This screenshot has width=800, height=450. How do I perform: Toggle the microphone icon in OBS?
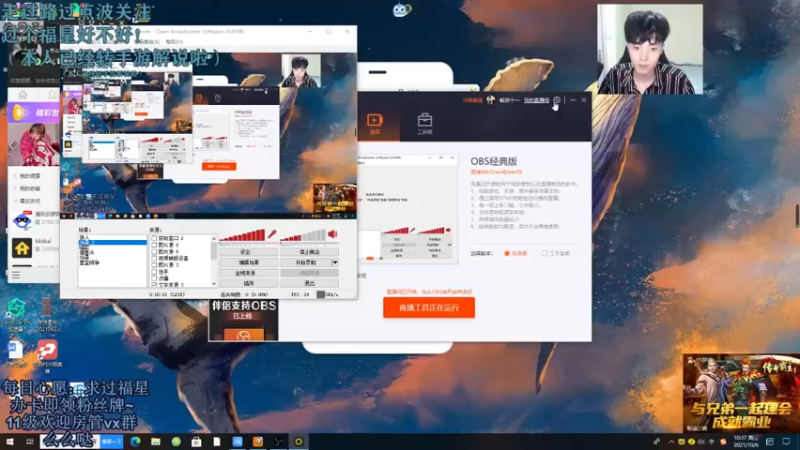272,234
